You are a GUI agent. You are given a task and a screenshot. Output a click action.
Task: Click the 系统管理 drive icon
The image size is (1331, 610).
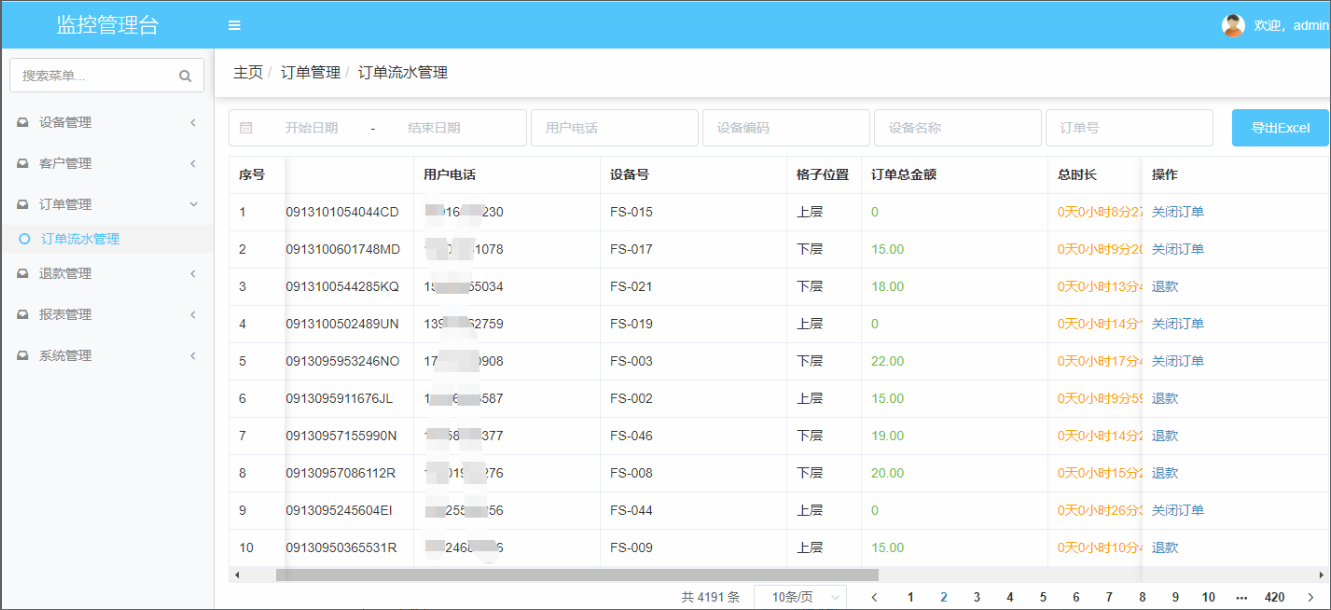(x=23, y=356)
